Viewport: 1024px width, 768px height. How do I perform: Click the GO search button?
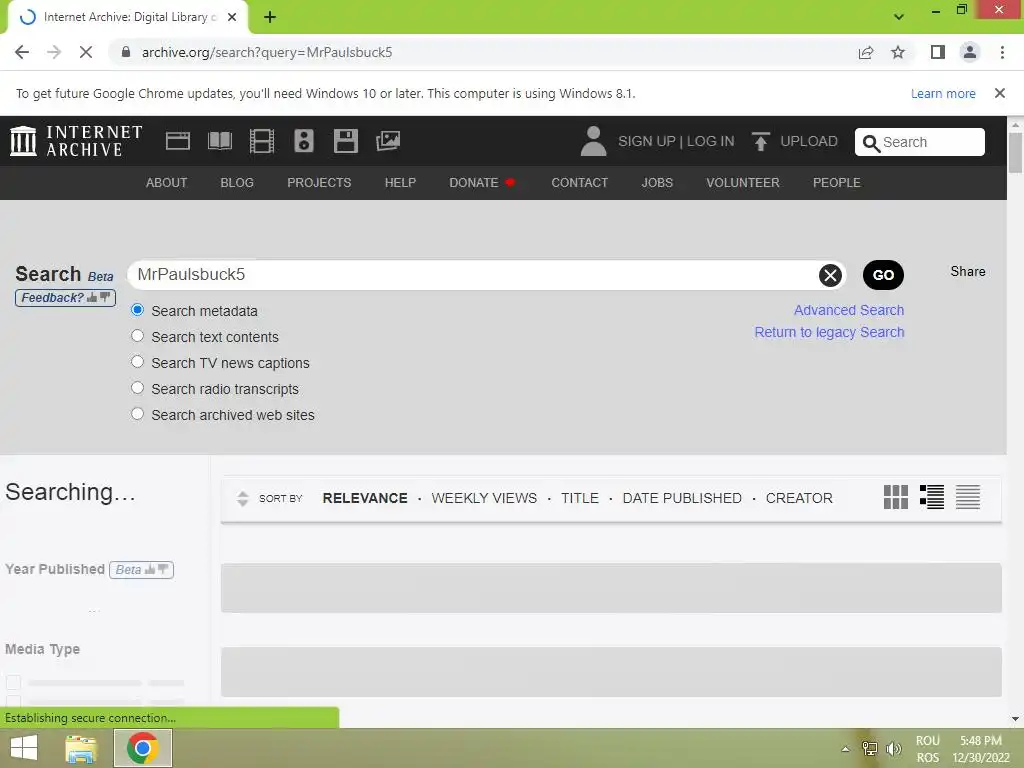pos(883,275)
